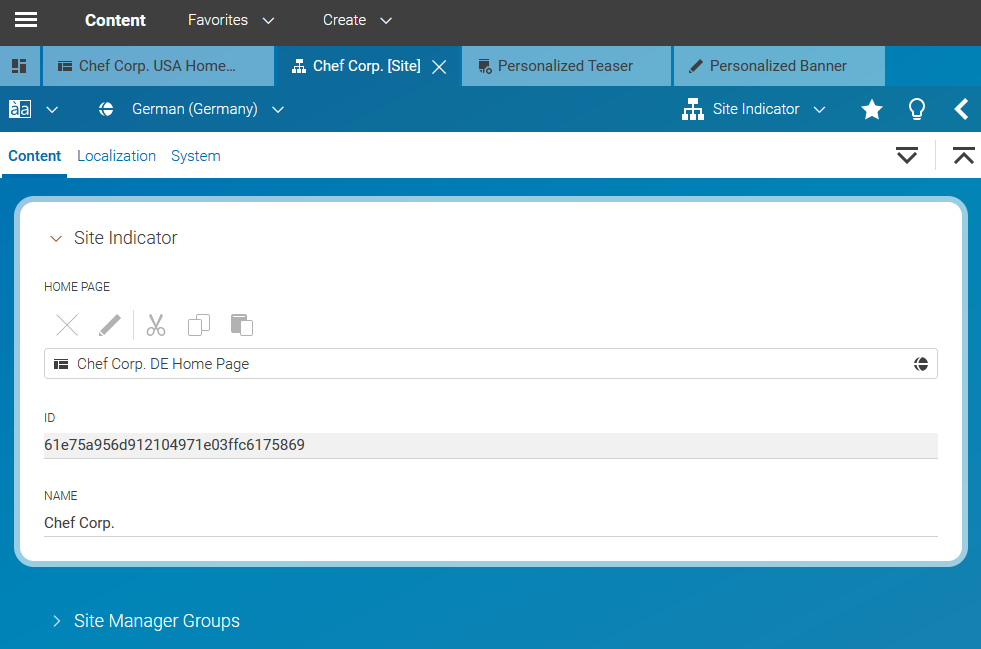This screenshot has width=981, height=649.
Task: Click inside the NAME input field
Action: pyautogui.click(x=300, y=522)
